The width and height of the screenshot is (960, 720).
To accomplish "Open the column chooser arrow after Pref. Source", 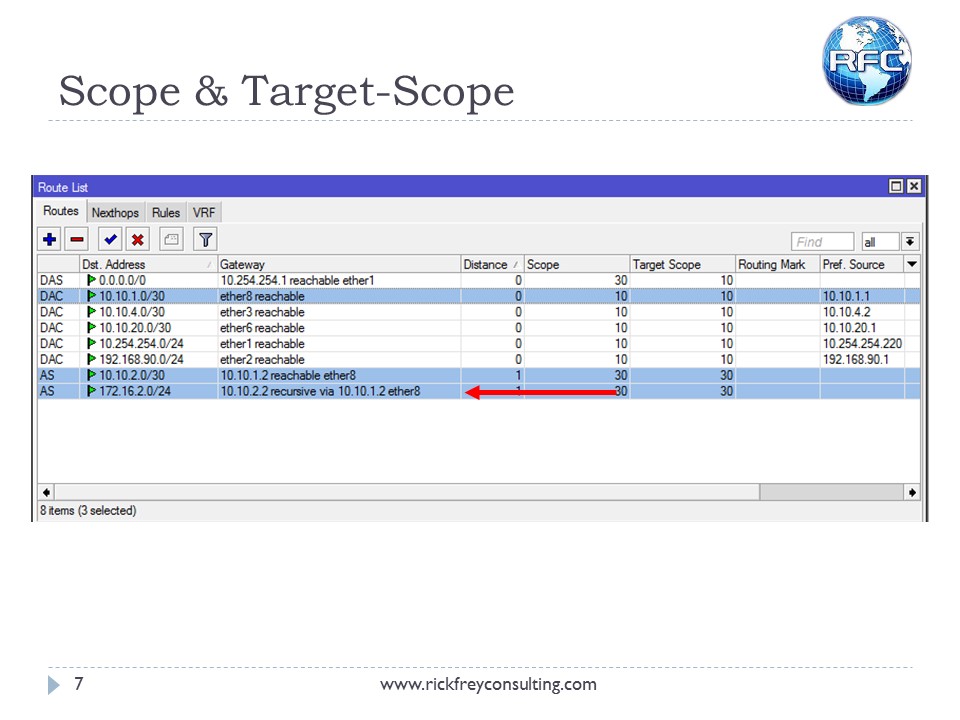I will click(912, 264).
